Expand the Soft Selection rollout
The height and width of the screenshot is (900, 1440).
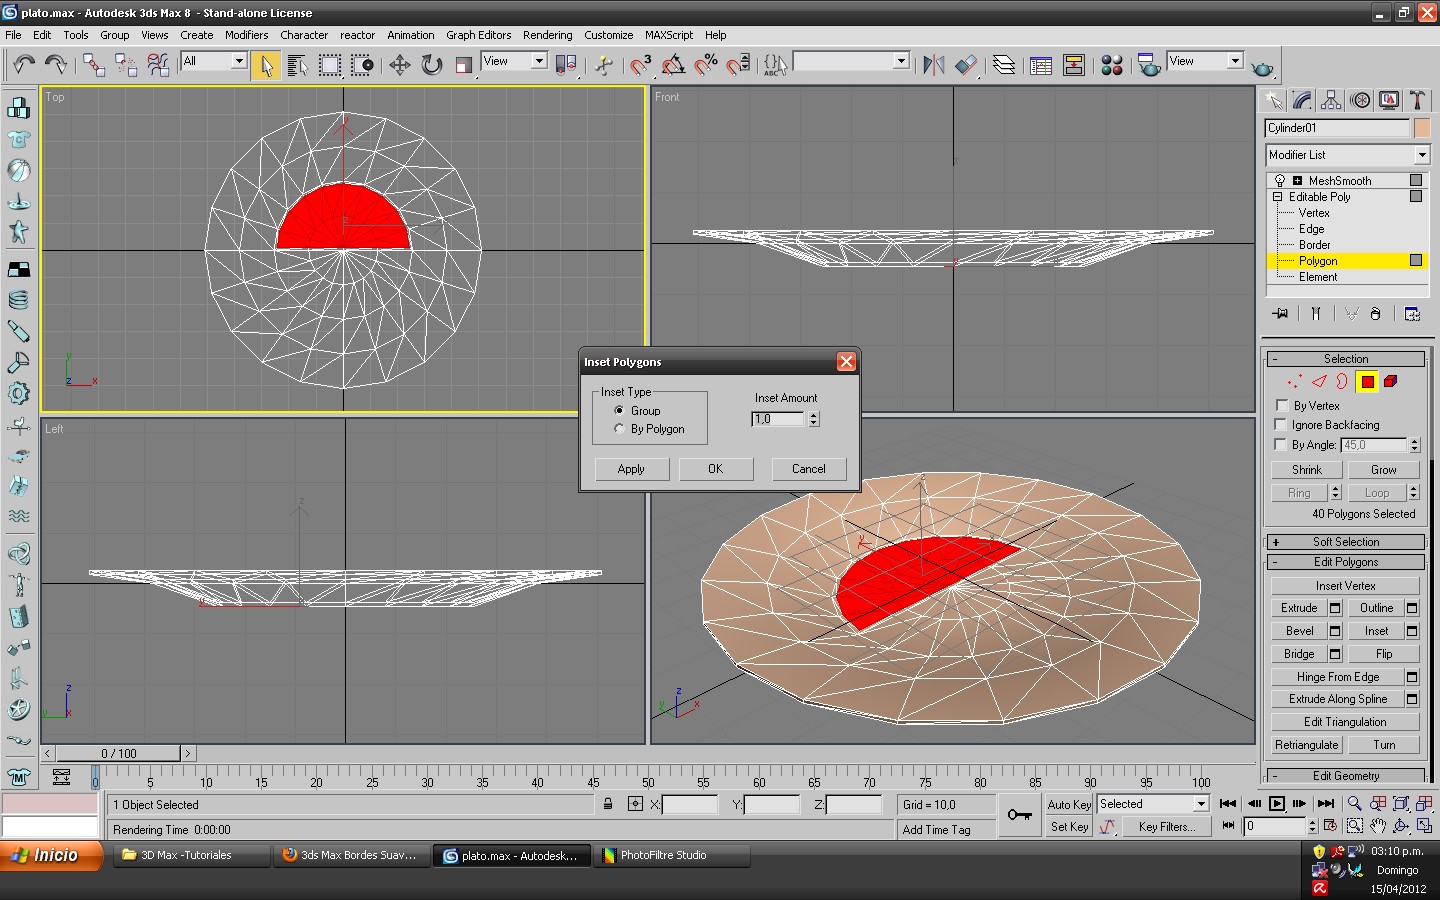(1346, 542)
